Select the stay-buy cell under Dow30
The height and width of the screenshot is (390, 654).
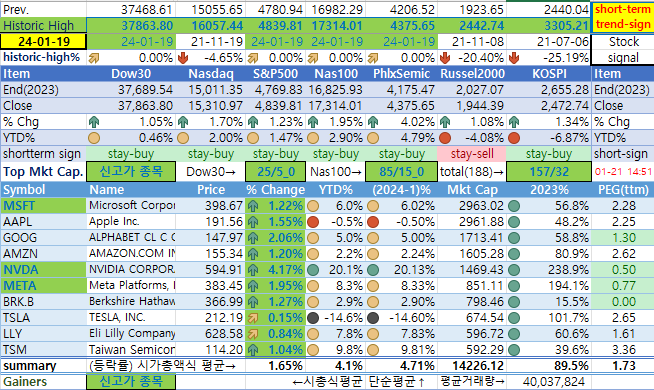[131, 154]
